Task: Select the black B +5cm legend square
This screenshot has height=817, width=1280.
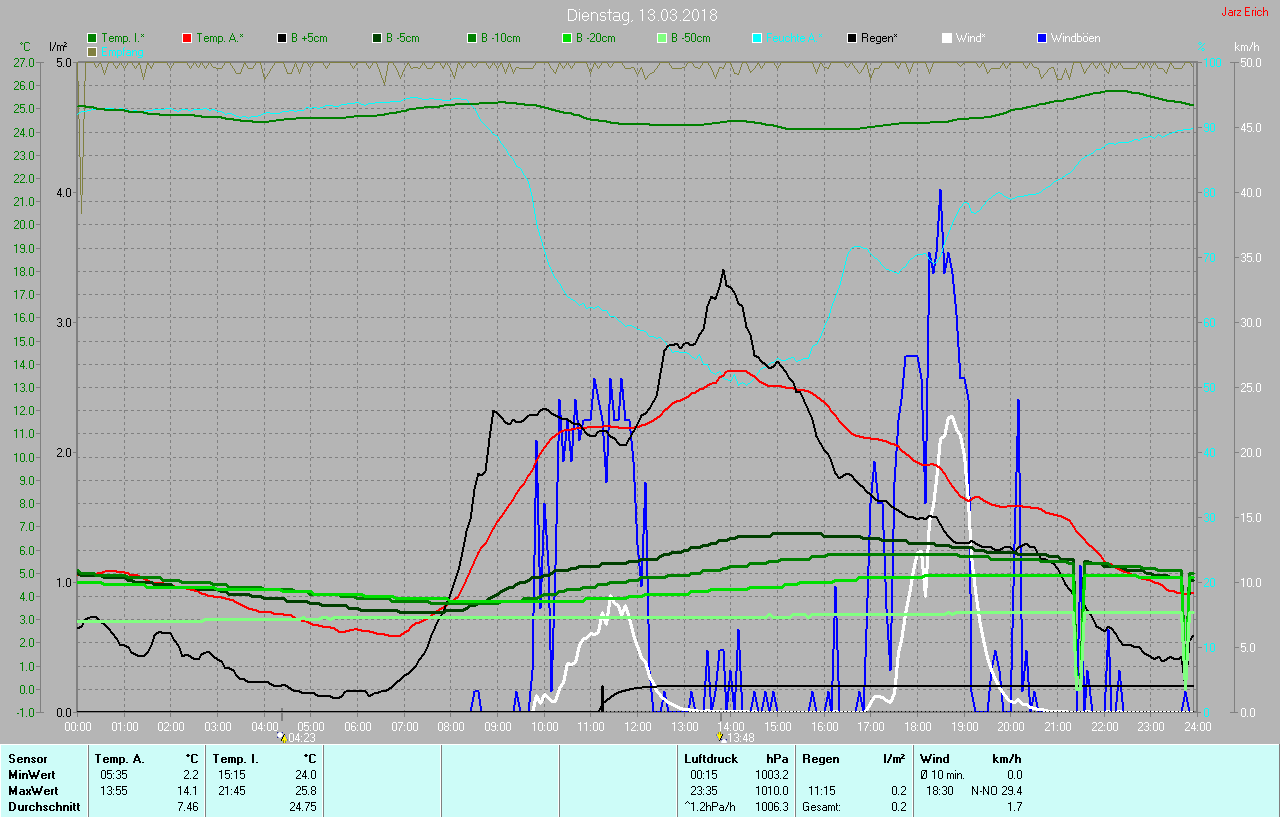Action: click(282, 38)
